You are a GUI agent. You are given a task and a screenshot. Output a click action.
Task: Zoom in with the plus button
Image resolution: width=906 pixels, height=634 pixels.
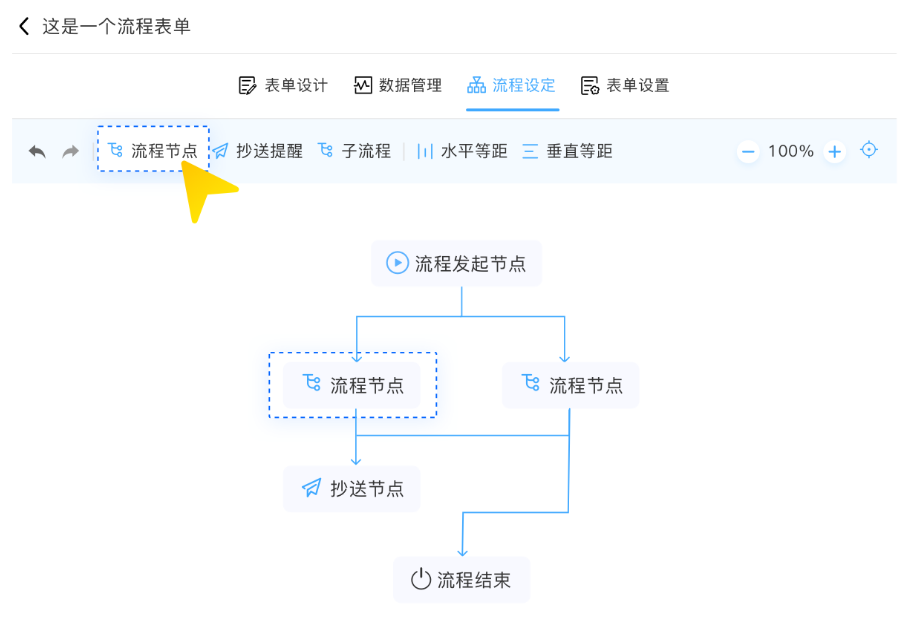tap(835, 152)
